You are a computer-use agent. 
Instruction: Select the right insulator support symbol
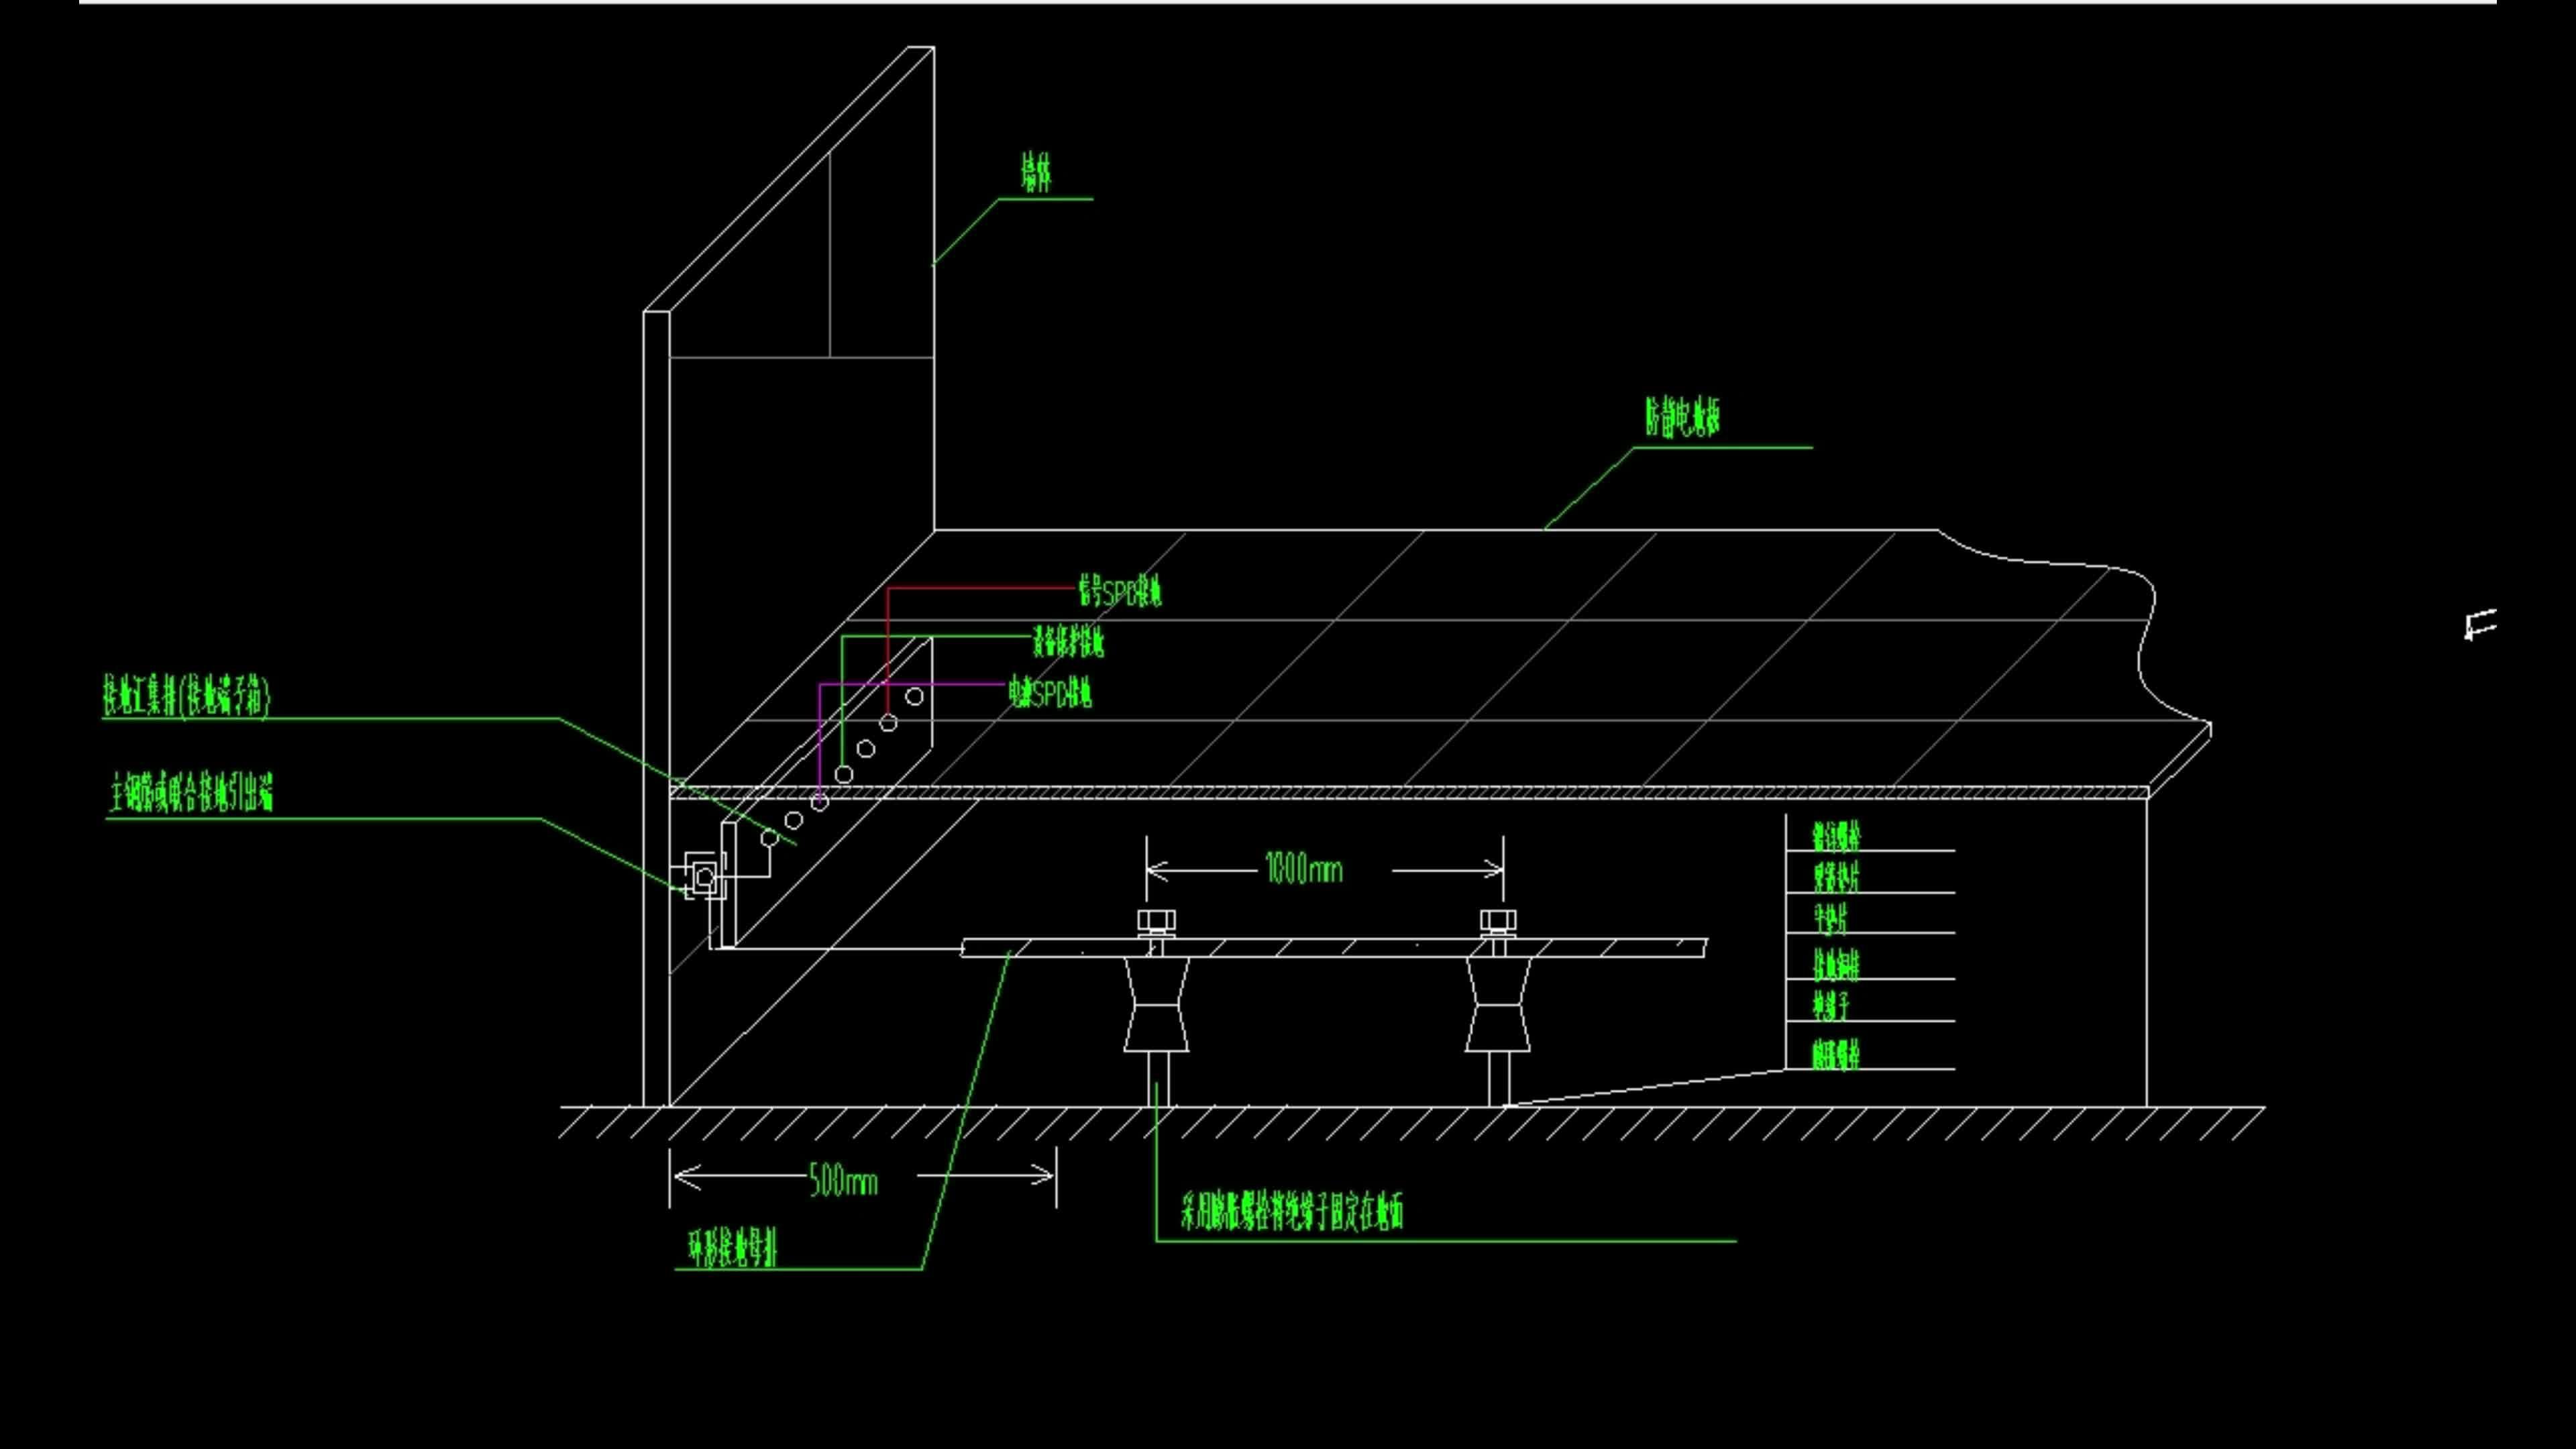tap(1498, 1005)
